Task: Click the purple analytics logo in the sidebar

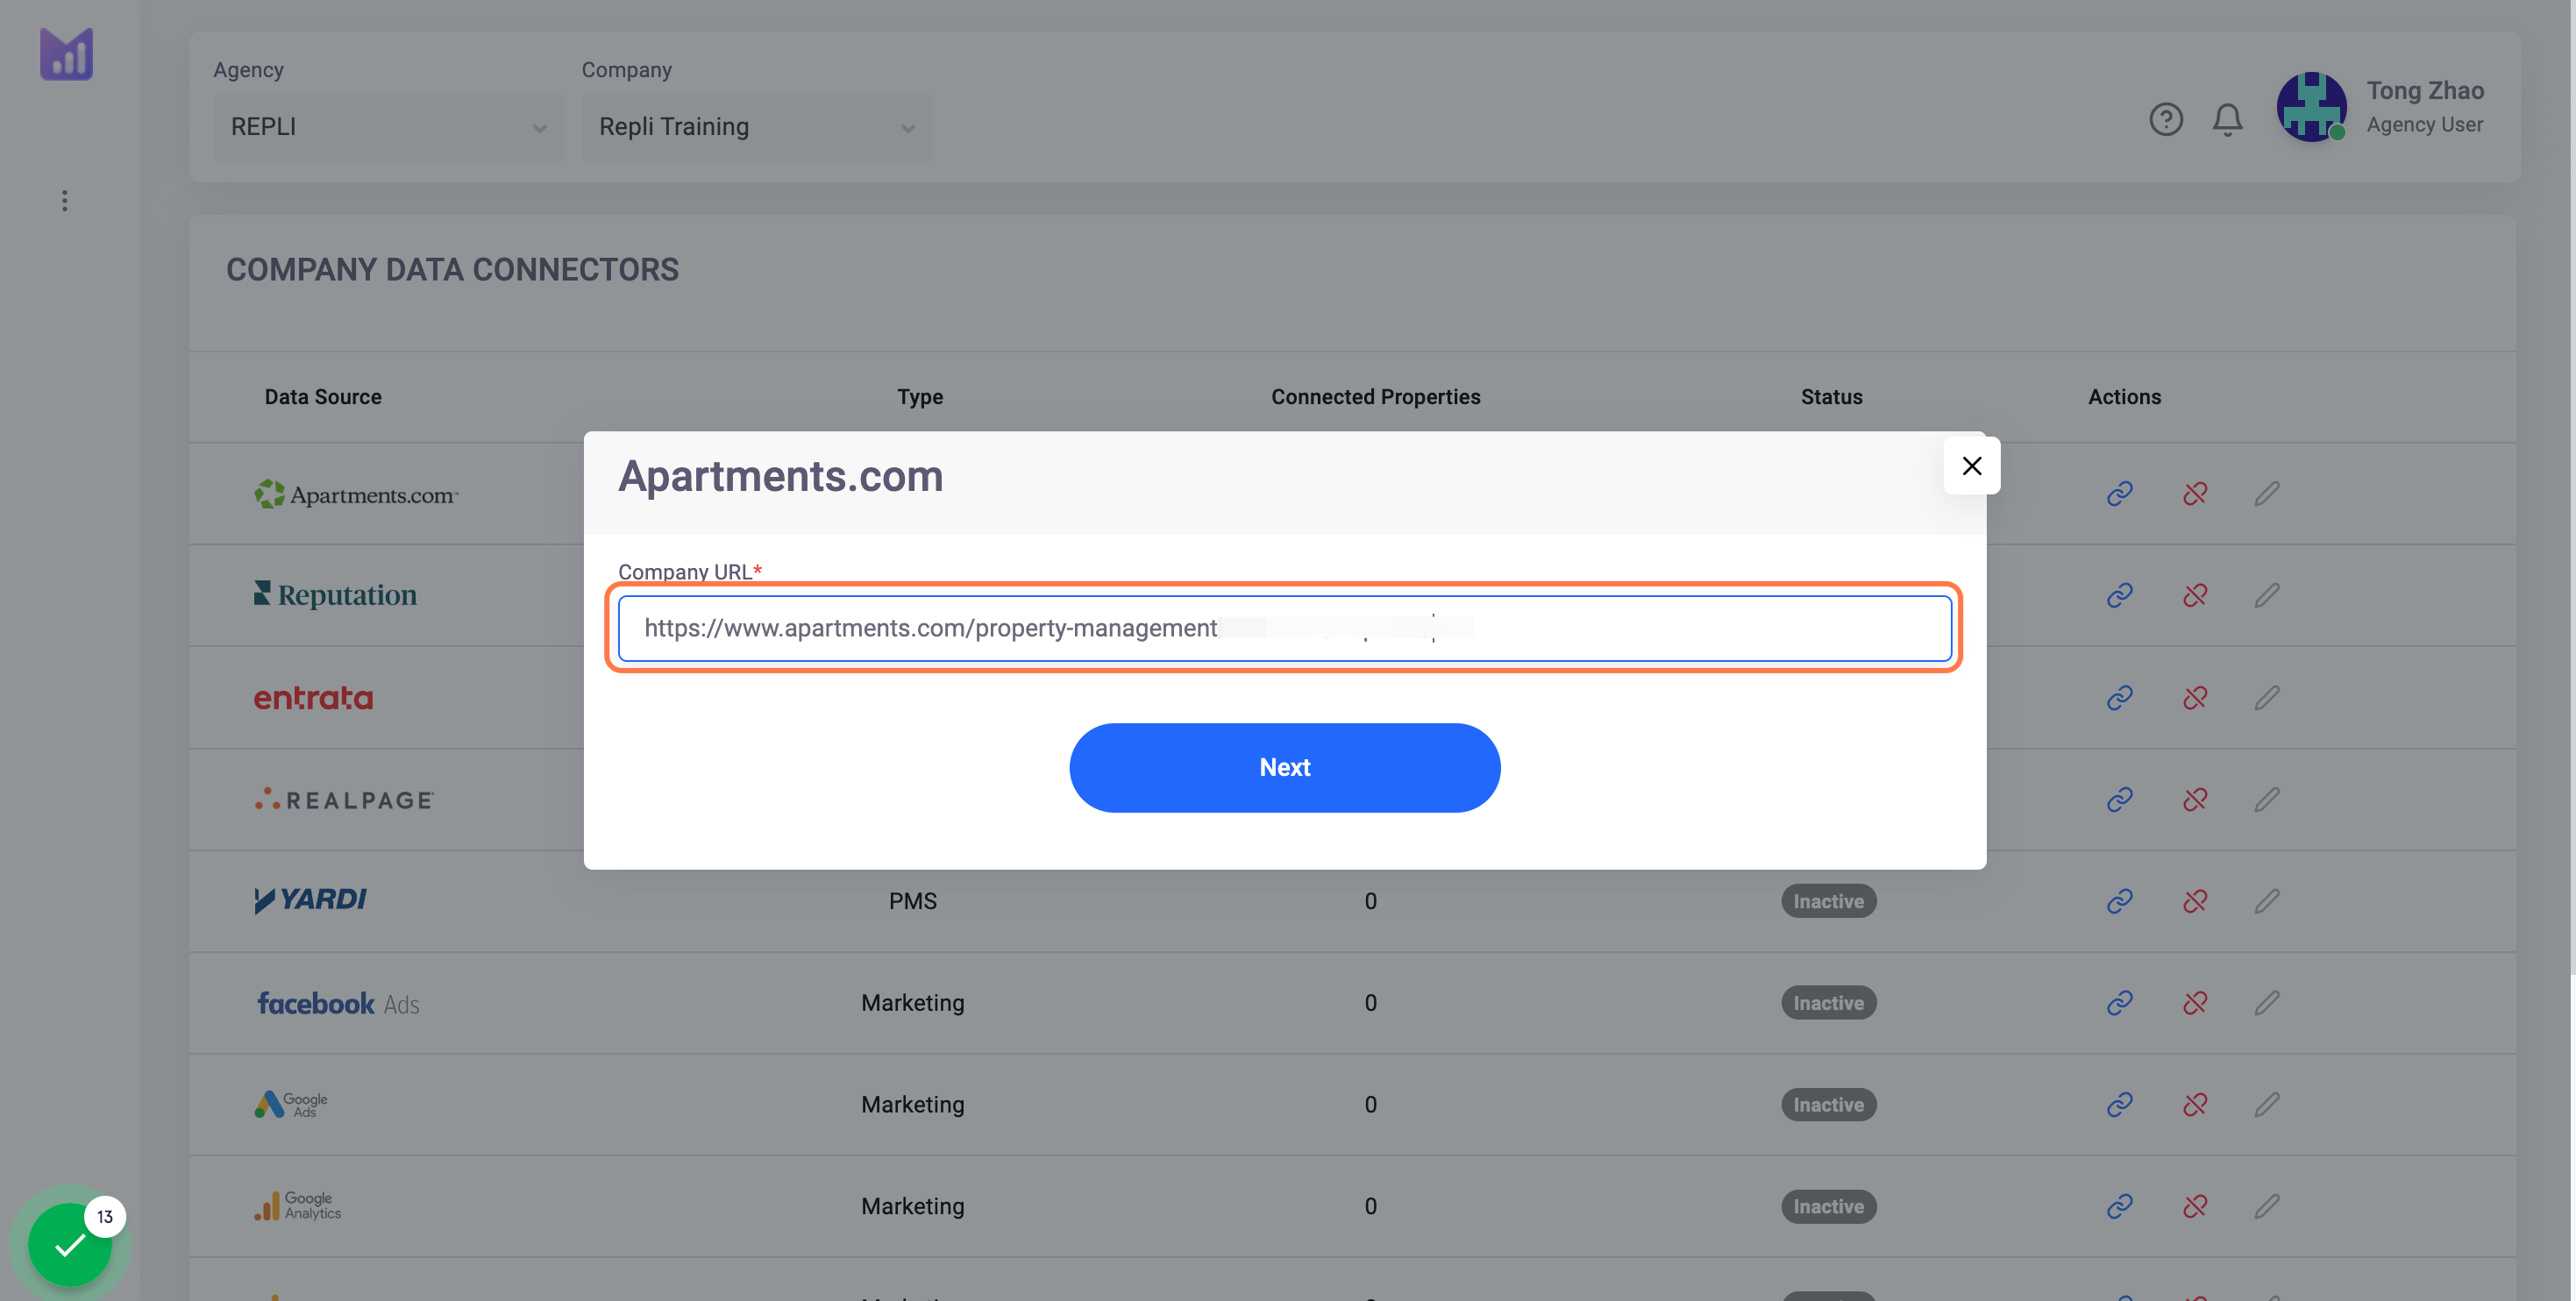Action: pos(66,54)
